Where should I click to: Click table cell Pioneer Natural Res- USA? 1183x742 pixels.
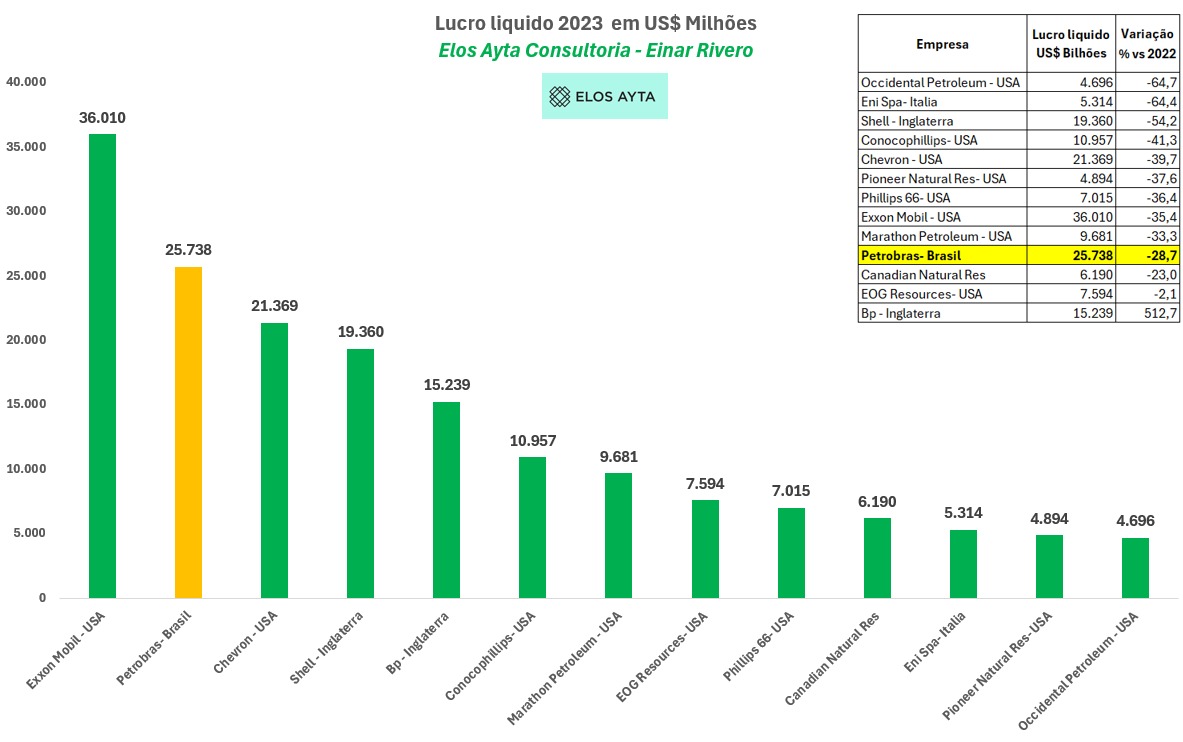click(942, 179)
